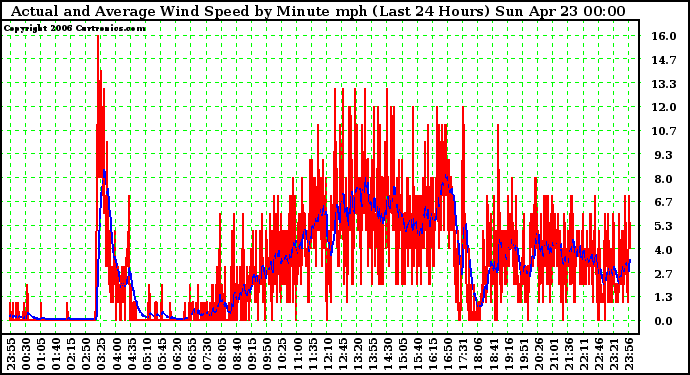Click the 12.0 y-axis label
The width and height of the screenshot is (690, 375).
[x=664, y=107]
